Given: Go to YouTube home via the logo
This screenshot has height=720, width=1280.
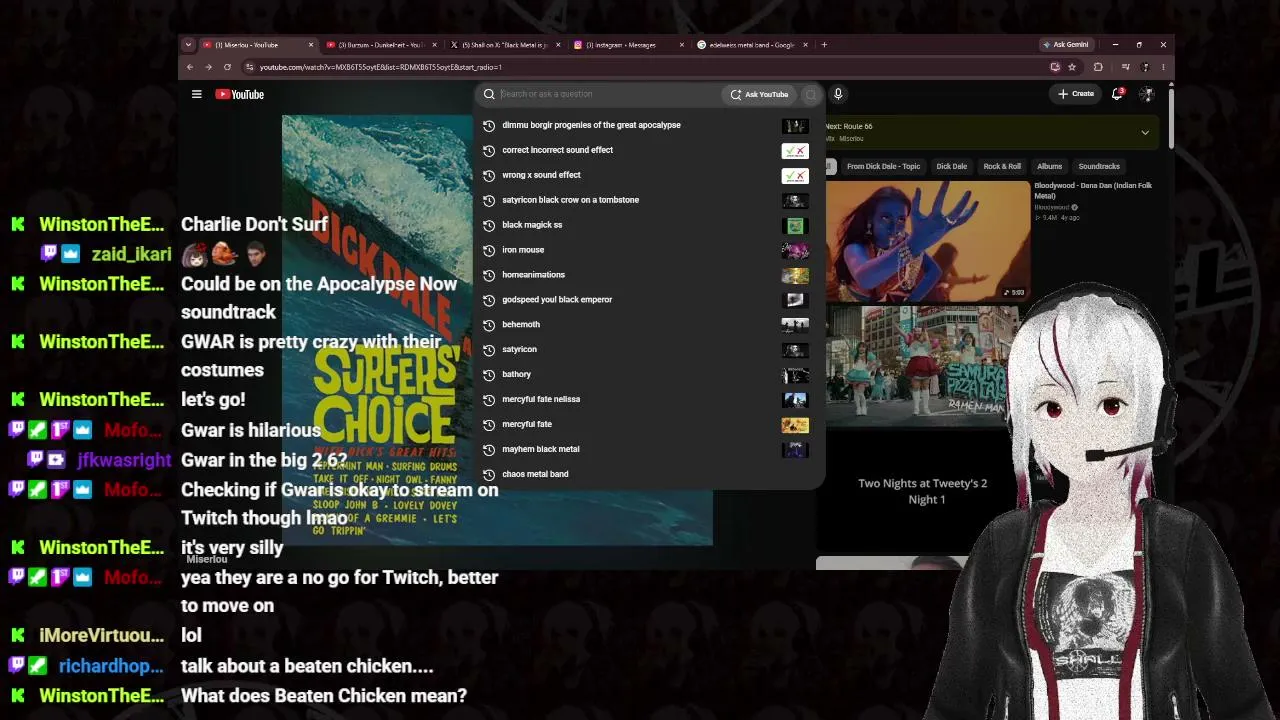Looking at the screenshot, I should tap(240, 94).
